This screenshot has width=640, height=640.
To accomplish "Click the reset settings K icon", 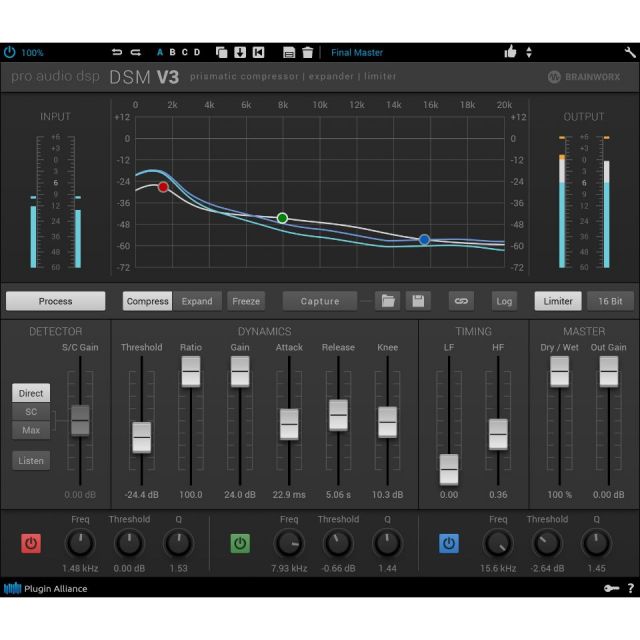I will point(258,52).
